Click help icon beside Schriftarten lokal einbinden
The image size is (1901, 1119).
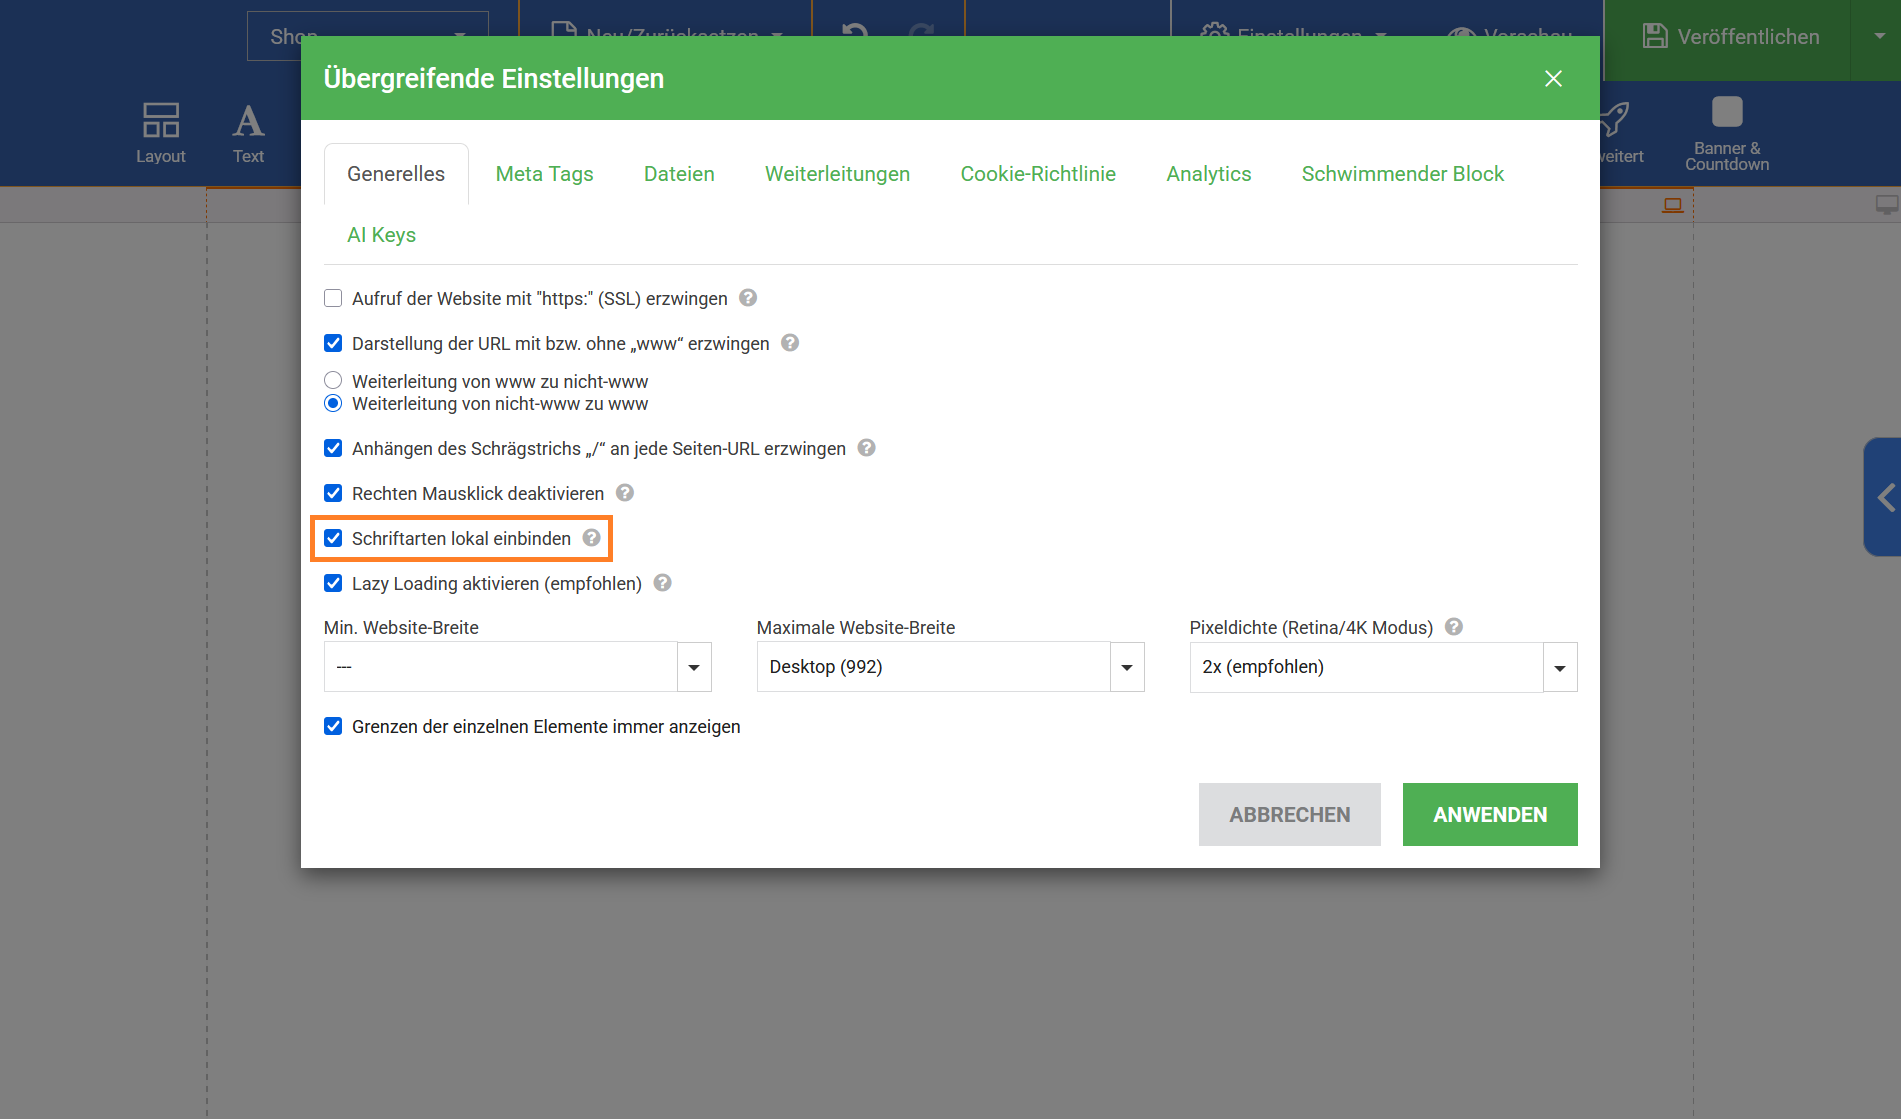[592, 538]
